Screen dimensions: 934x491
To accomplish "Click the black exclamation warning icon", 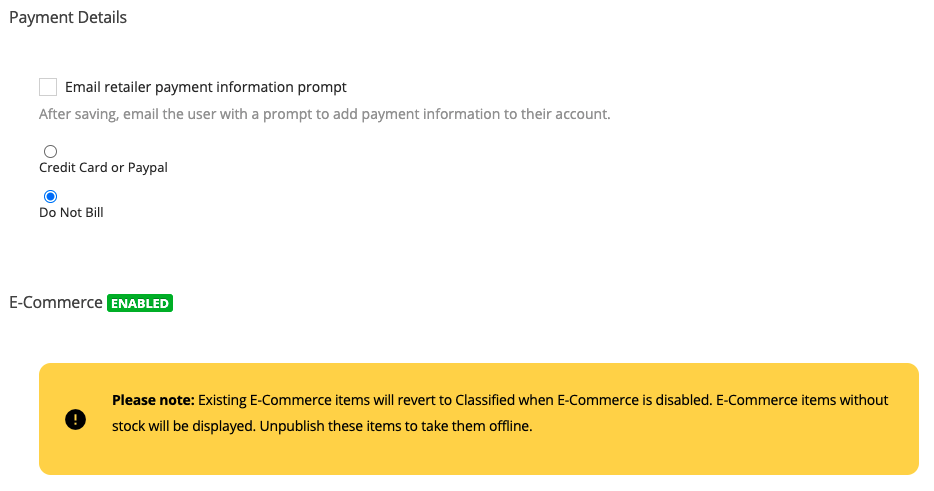I will point(75,419).
